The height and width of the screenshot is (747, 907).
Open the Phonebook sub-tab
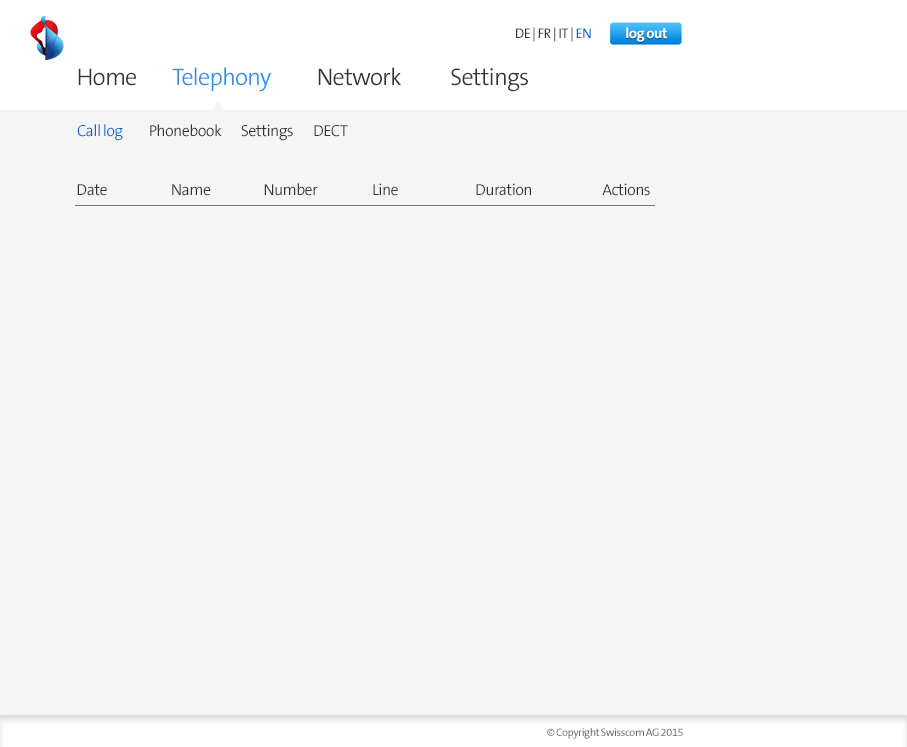[x=185, y=131]
